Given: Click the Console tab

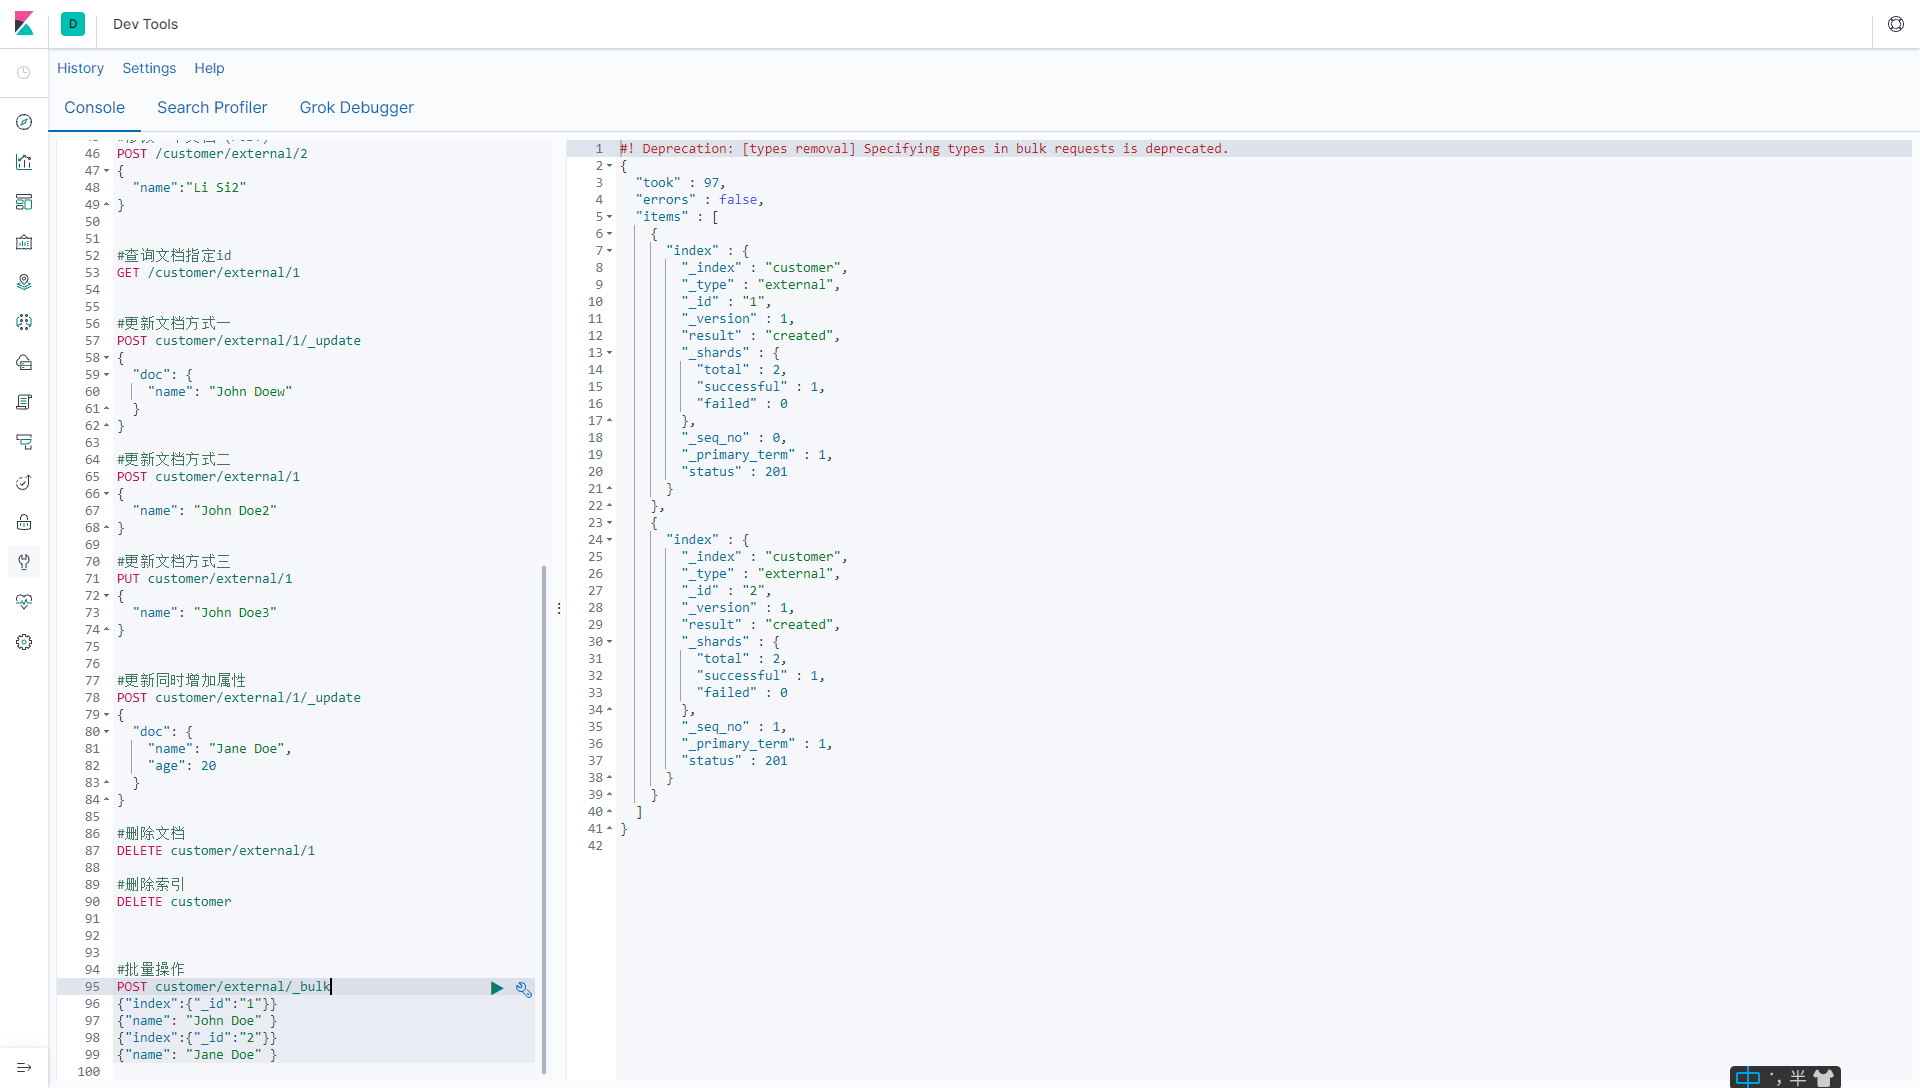Looking at the screenshot, I should pyautogui.click(x=95, y=108).
